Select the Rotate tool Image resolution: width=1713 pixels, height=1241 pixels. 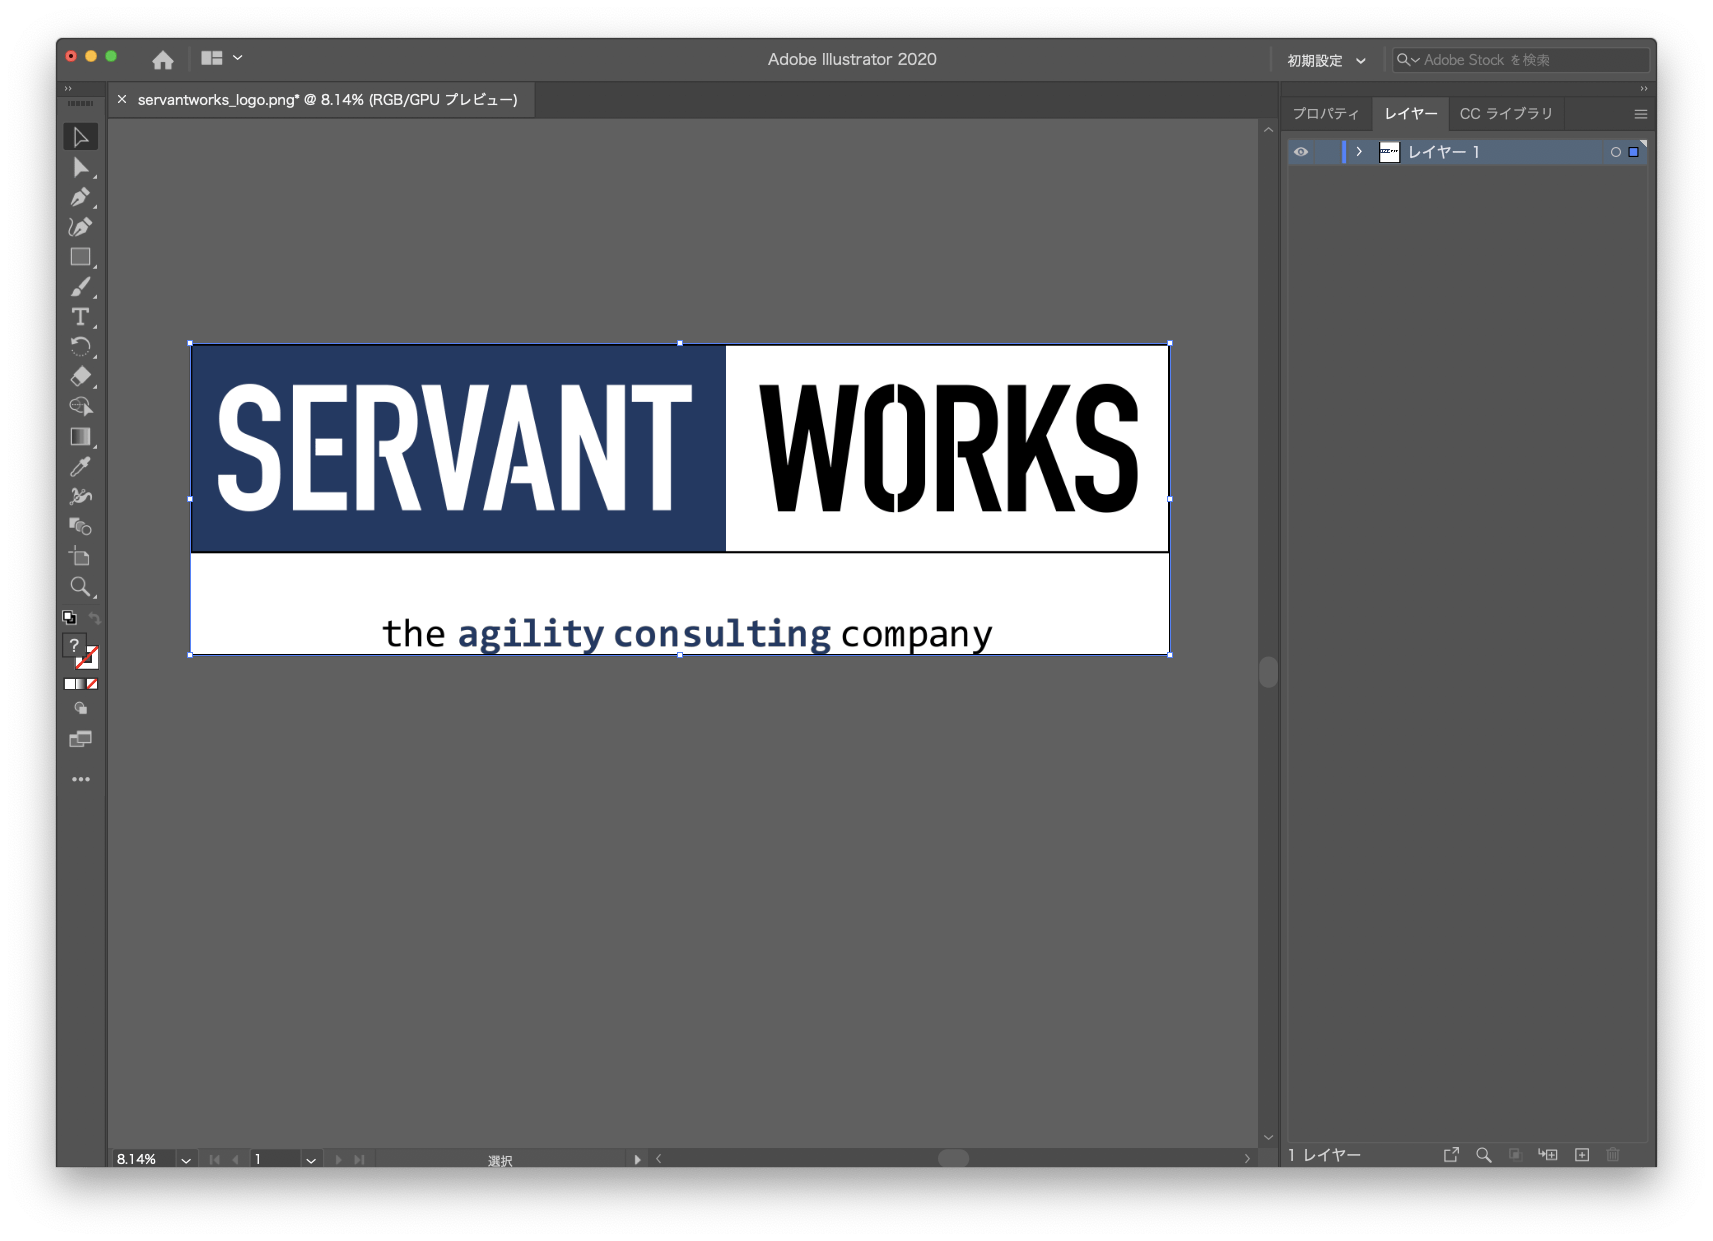pyautogui.click(x=81, y=347)
